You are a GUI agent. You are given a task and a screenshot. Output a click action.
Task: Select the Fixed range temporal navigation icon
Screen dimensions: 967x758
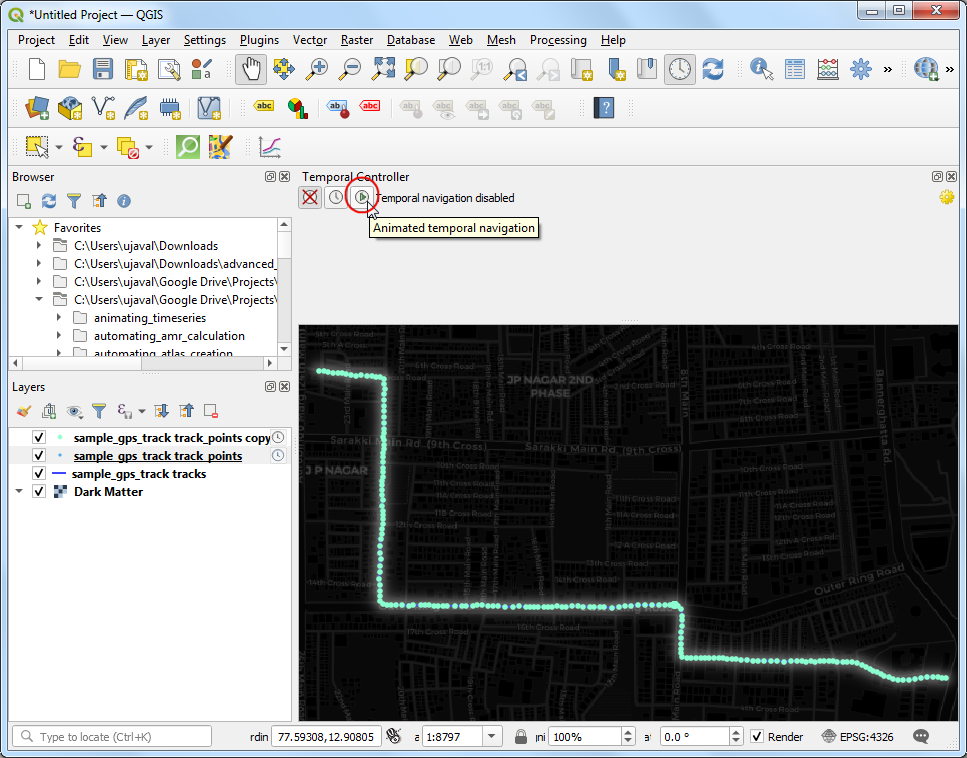point(335,198)
